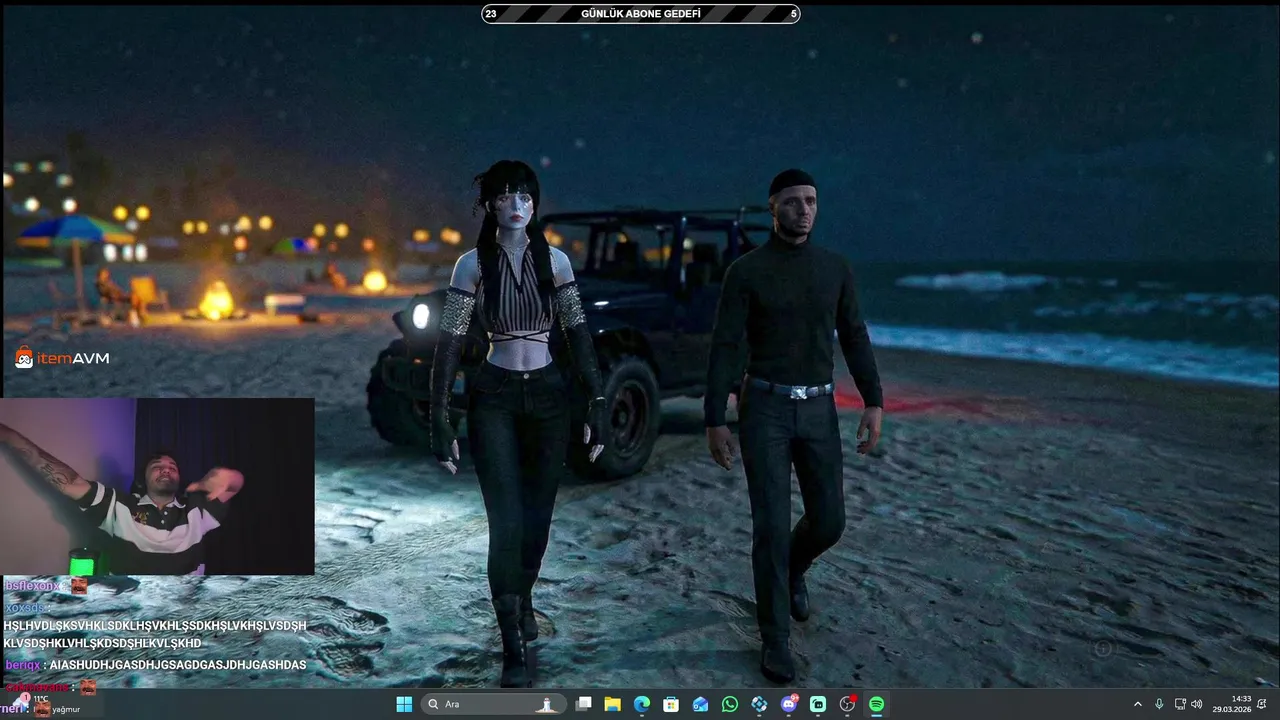Screen dimensions: 1280x720
Task: Open OBS Studio from the taskbar
Action: tap(847, 704)
